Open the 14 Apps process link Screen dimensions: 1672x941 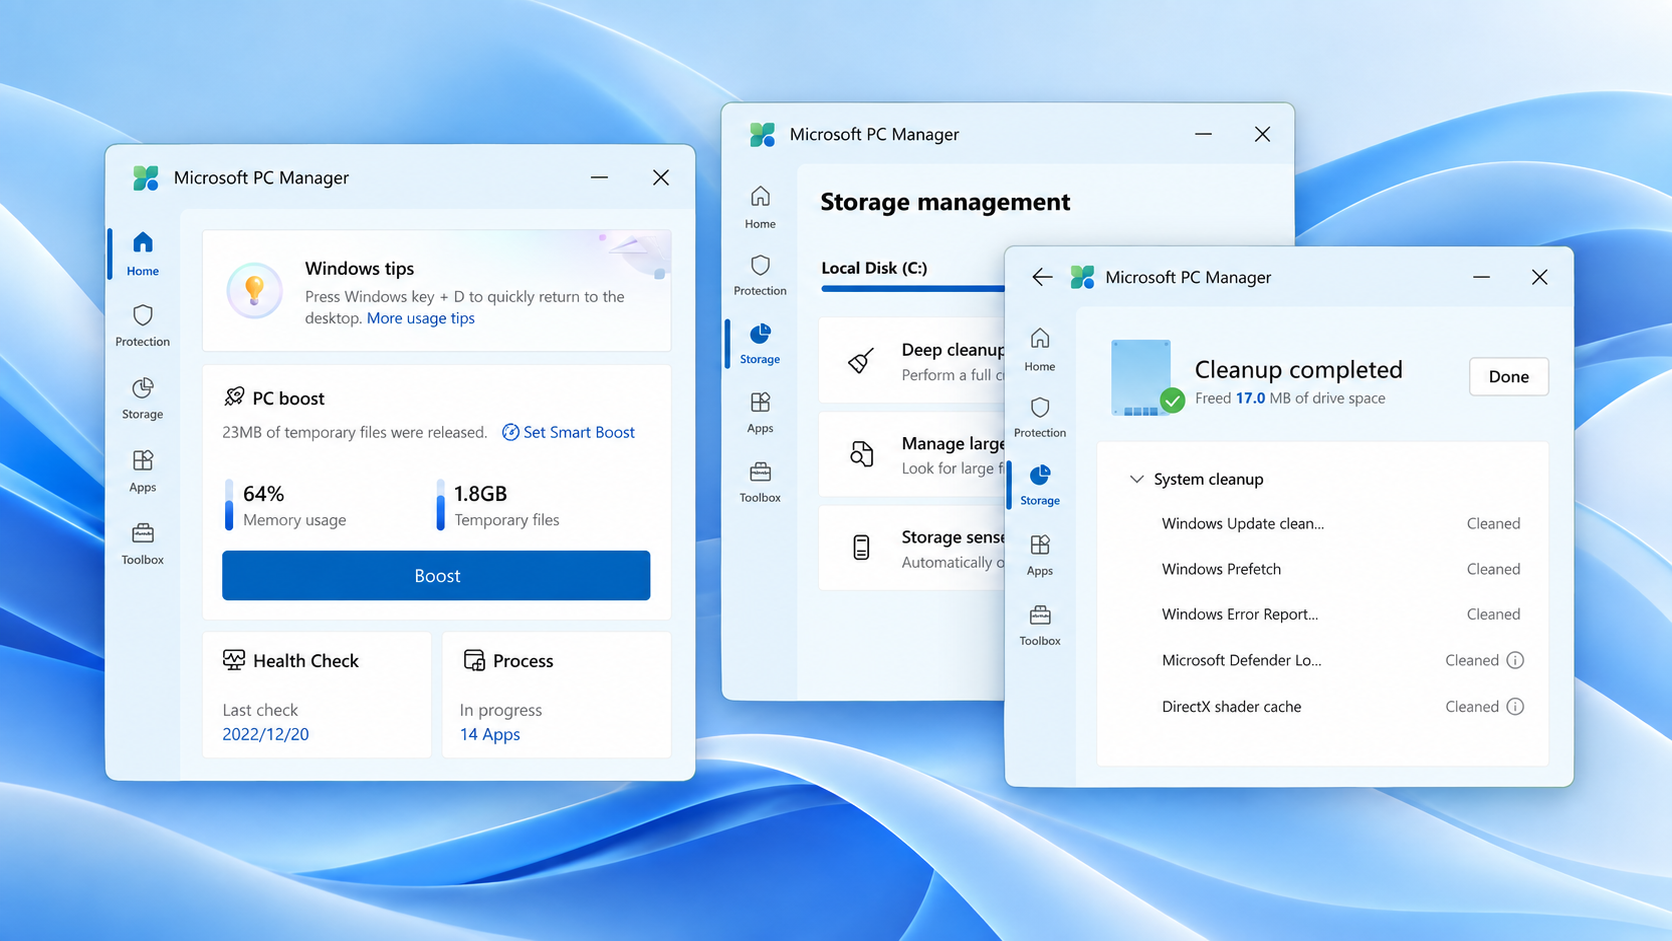490,734
